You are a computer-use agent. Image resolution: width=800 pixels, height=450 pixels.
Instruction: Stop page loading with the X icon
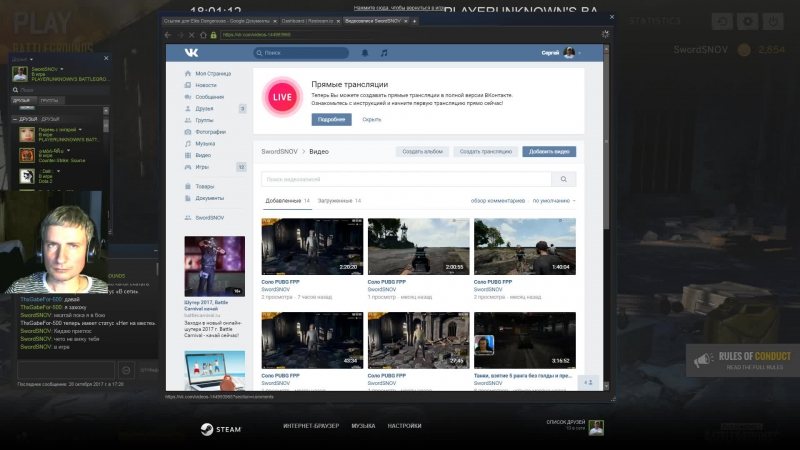[191, 35]
